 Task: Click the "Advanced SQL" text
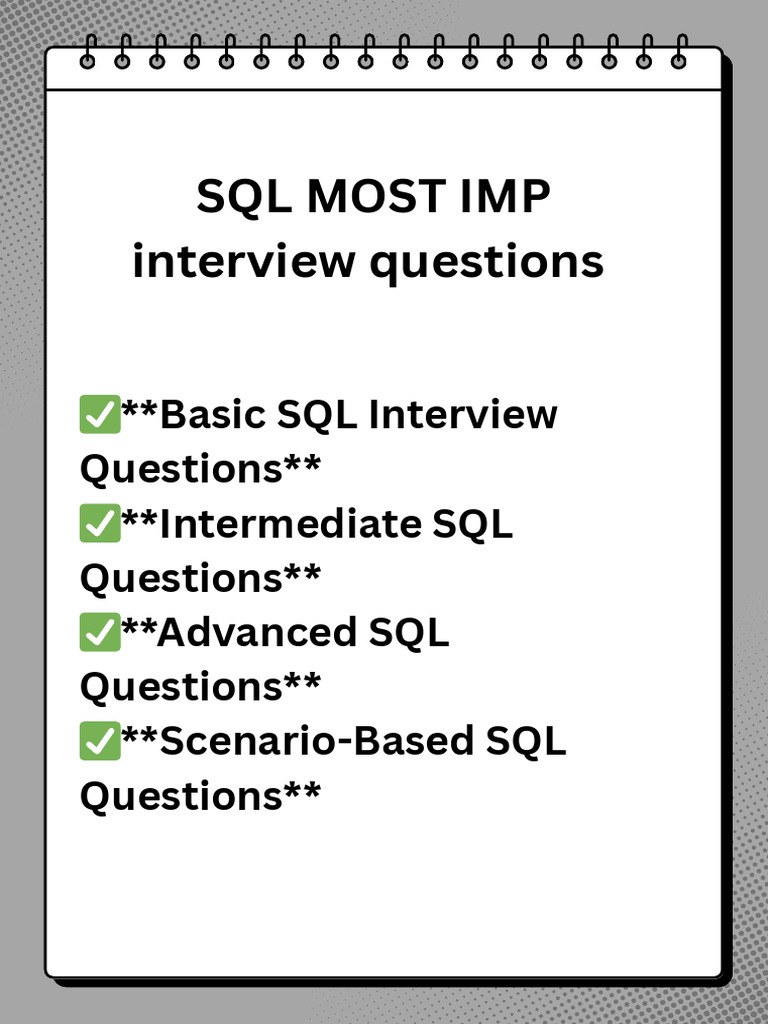pos(303,633)
